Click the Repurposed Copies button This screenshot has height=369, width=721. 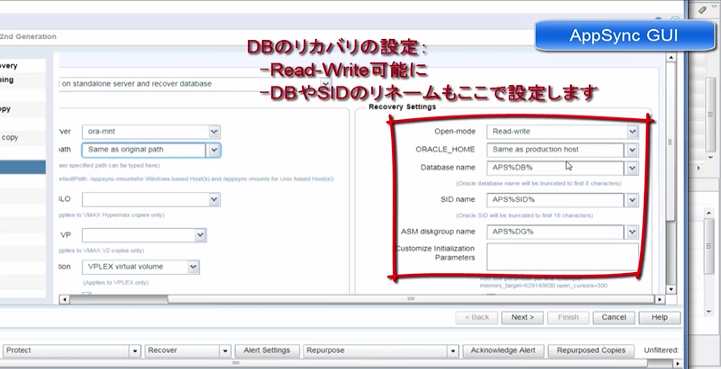pos(591,351)
